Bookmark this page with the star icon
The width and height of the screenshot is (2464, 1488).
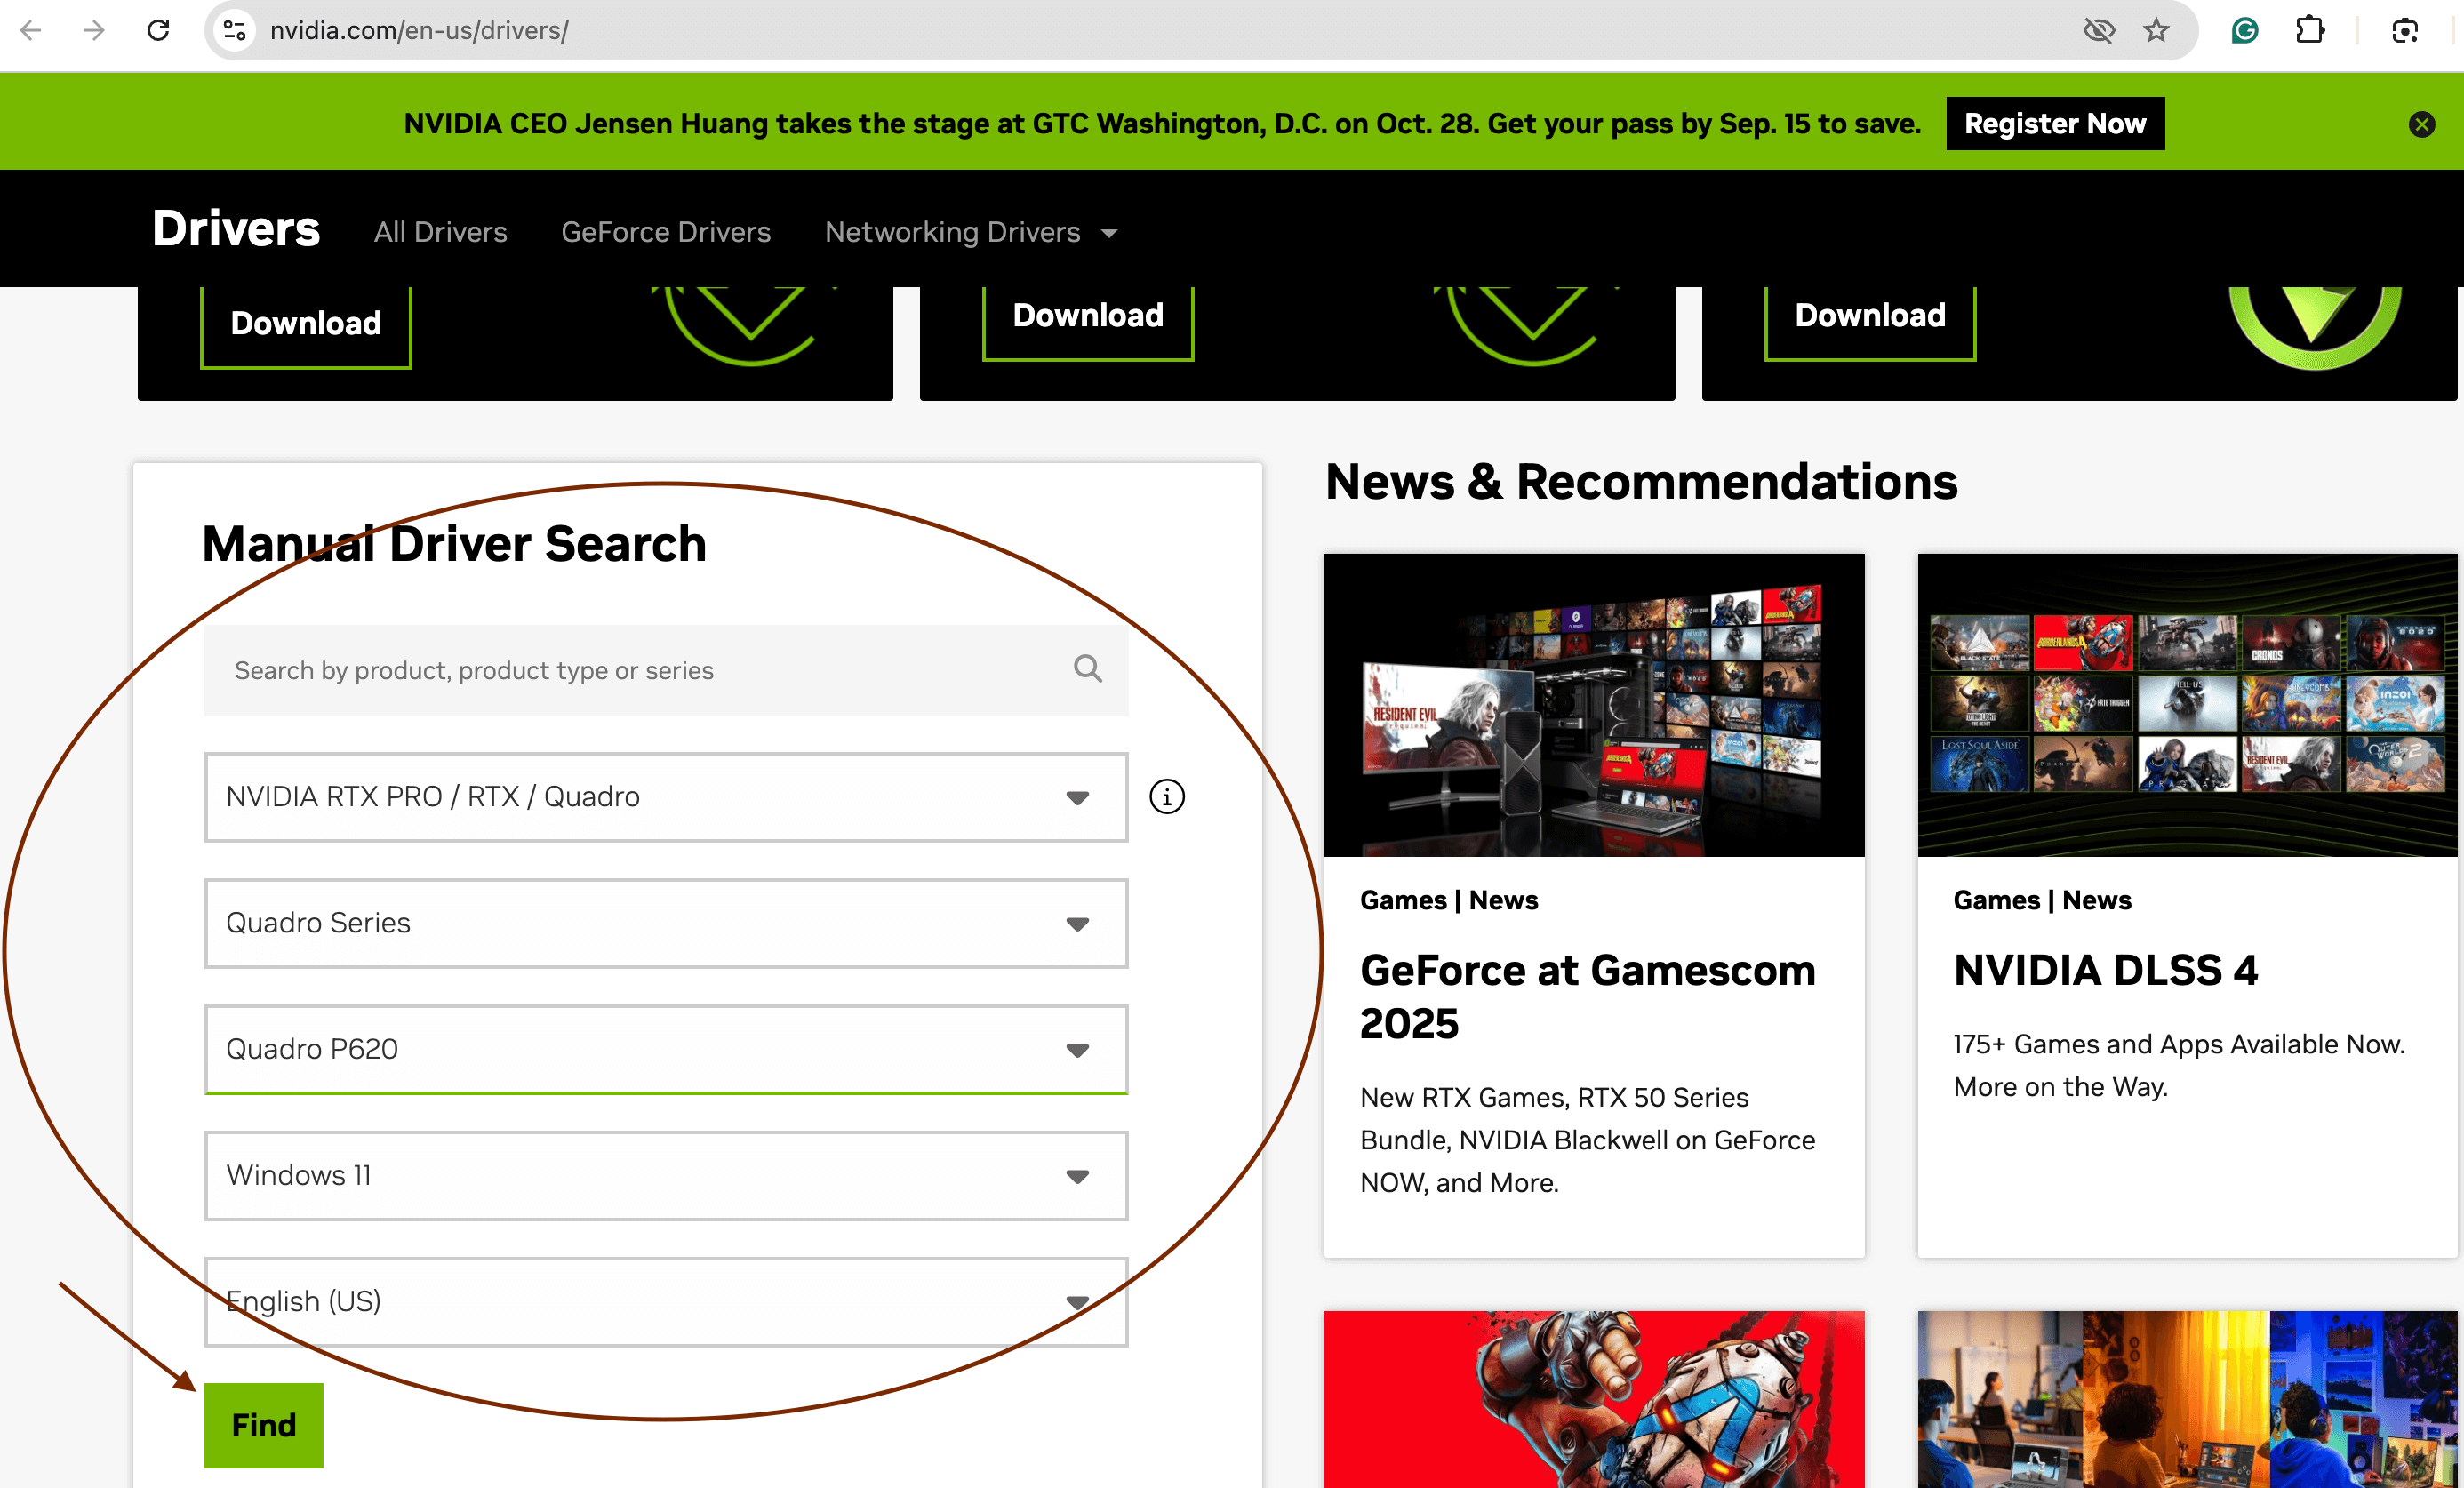click(x=2156, y=30)
